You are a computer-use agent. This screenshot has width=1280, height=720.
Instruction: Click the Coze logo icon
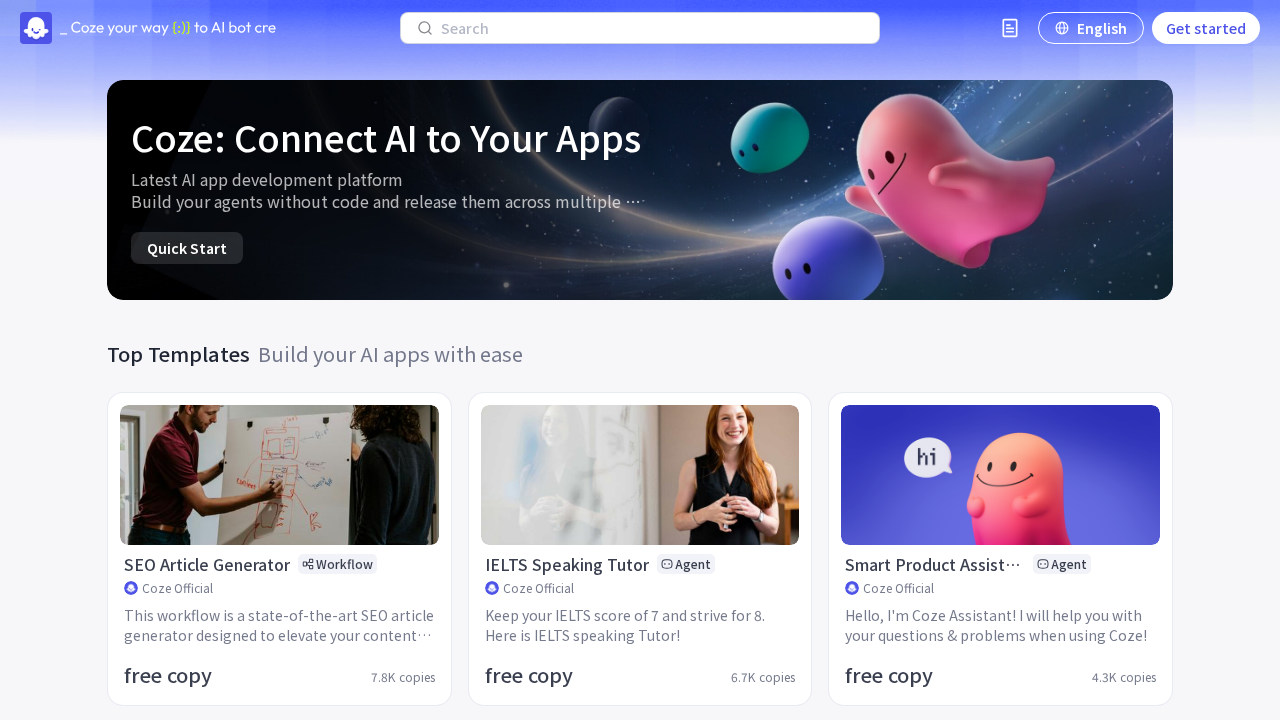point(36,28)
